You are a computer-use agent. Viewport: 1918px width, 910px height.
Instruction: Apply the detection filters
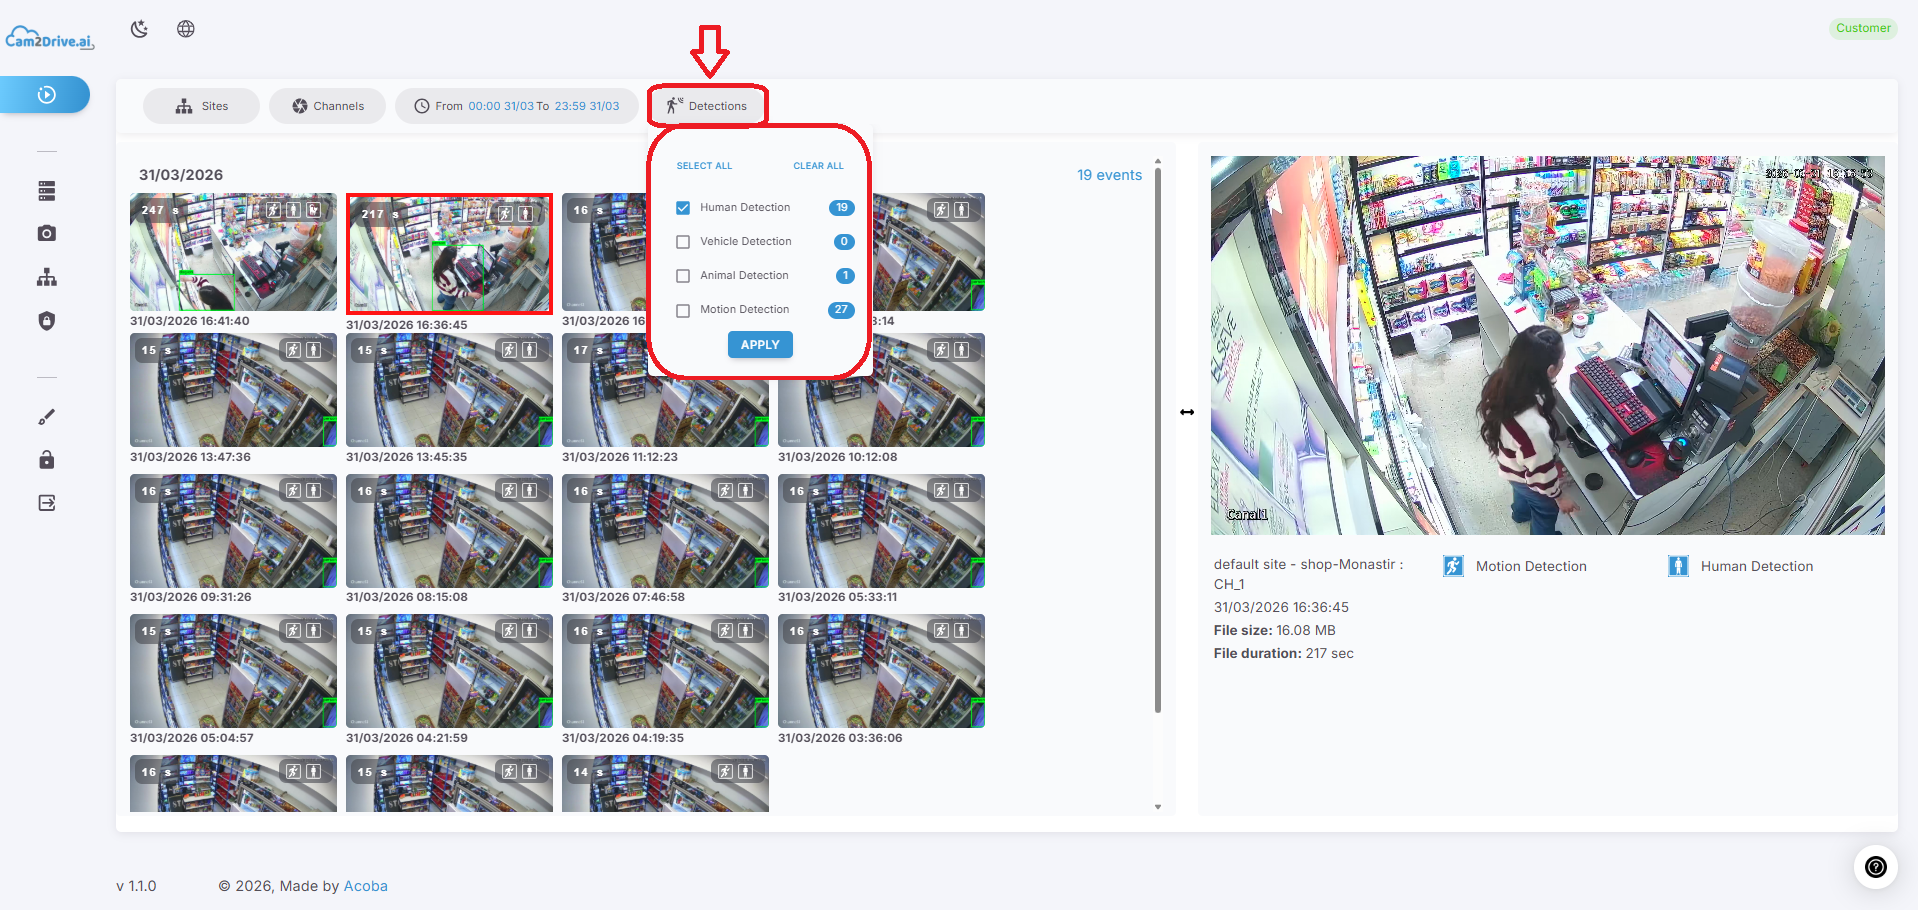point(760,345)
